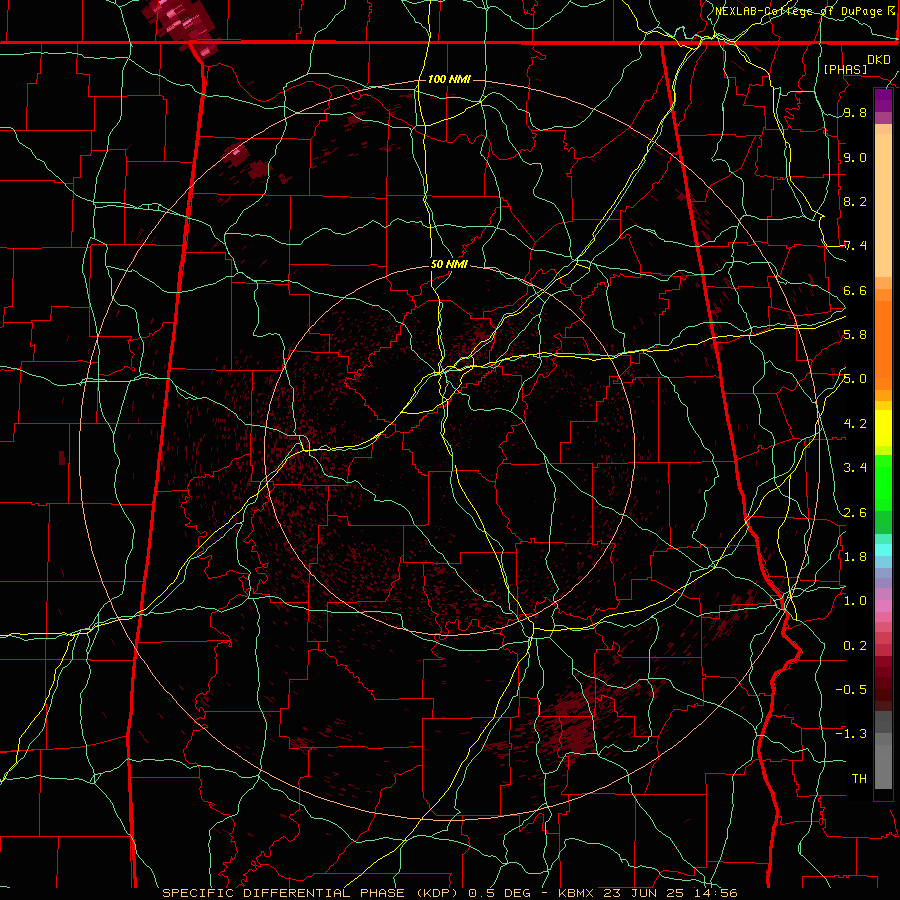Click the 0.2 value on the color scale
900x900 pixels.
pyautogui.click(x=855, y=645)
